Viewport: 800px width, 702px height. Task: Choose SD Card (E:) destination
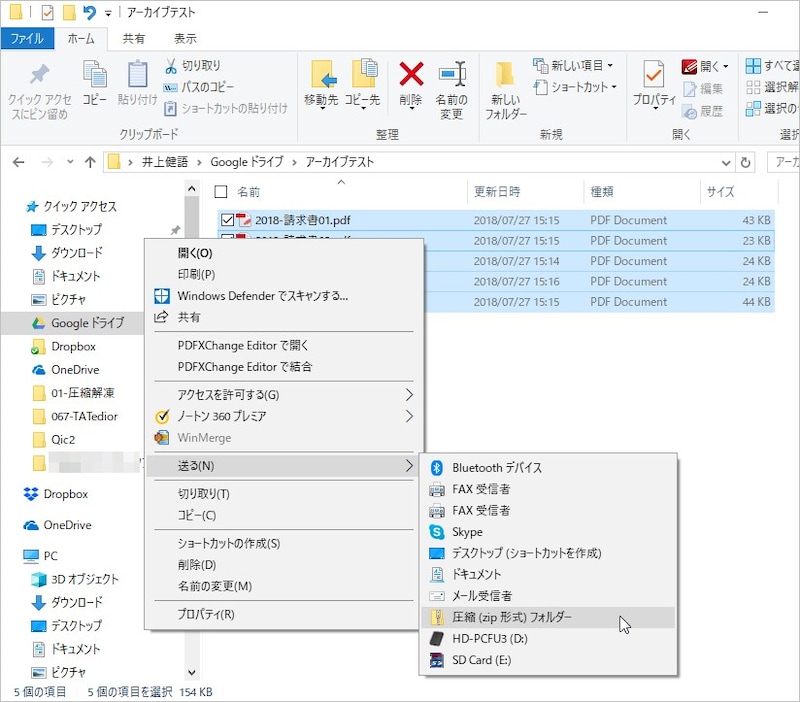pos(548,660)
